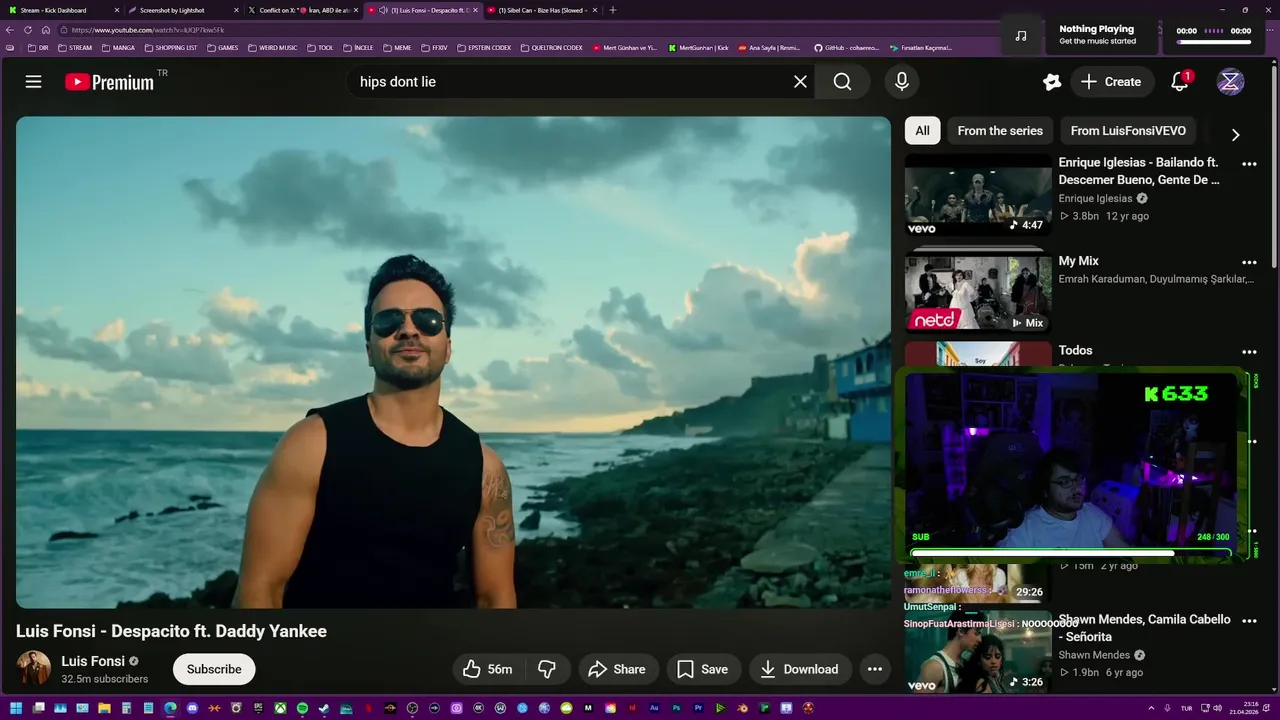Save the video to a playlist
The height and width of the screenshot is (720, 1280).
point(703,669)
